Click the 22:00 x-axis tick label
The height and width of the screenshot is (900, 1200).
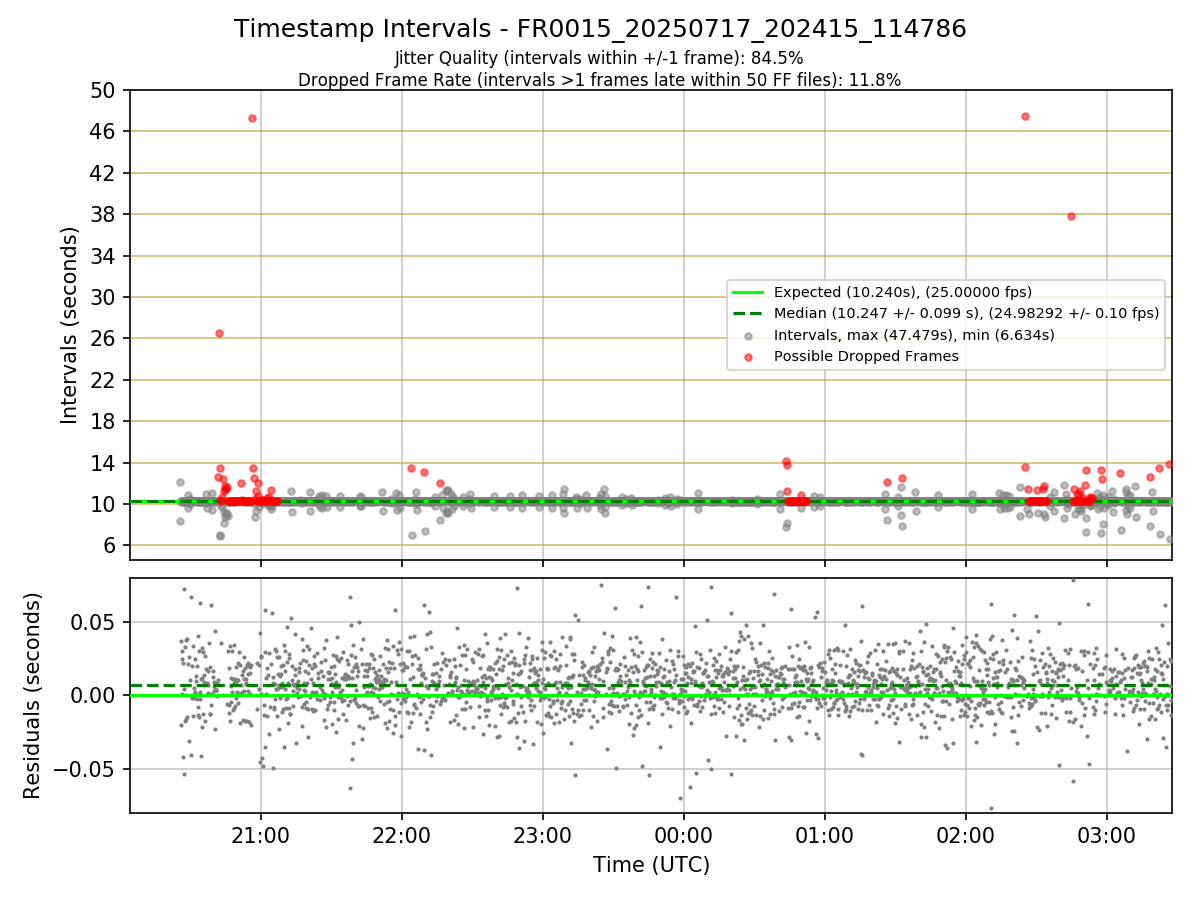[402, 834]
